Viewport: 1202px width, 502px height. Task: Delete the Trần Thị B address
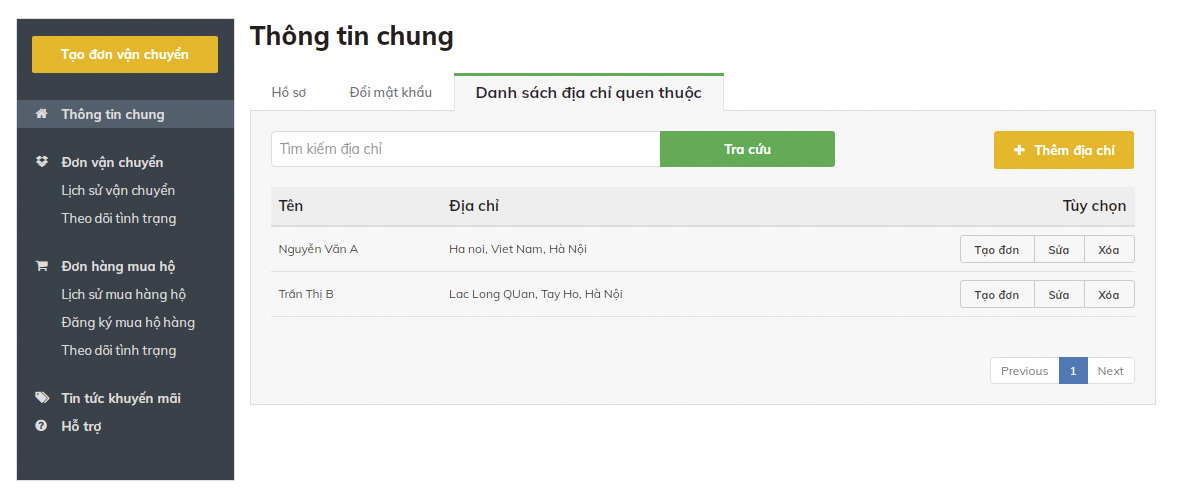point(1109,294)
